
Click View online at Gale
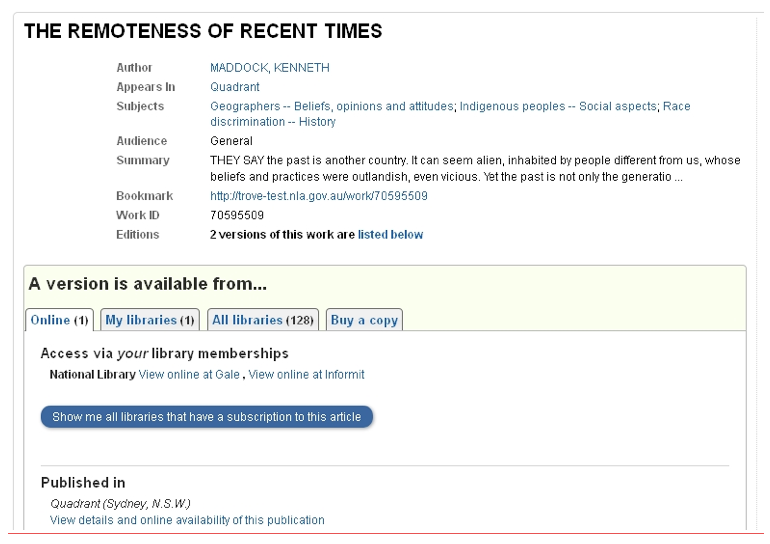click(x=189, y=375)
